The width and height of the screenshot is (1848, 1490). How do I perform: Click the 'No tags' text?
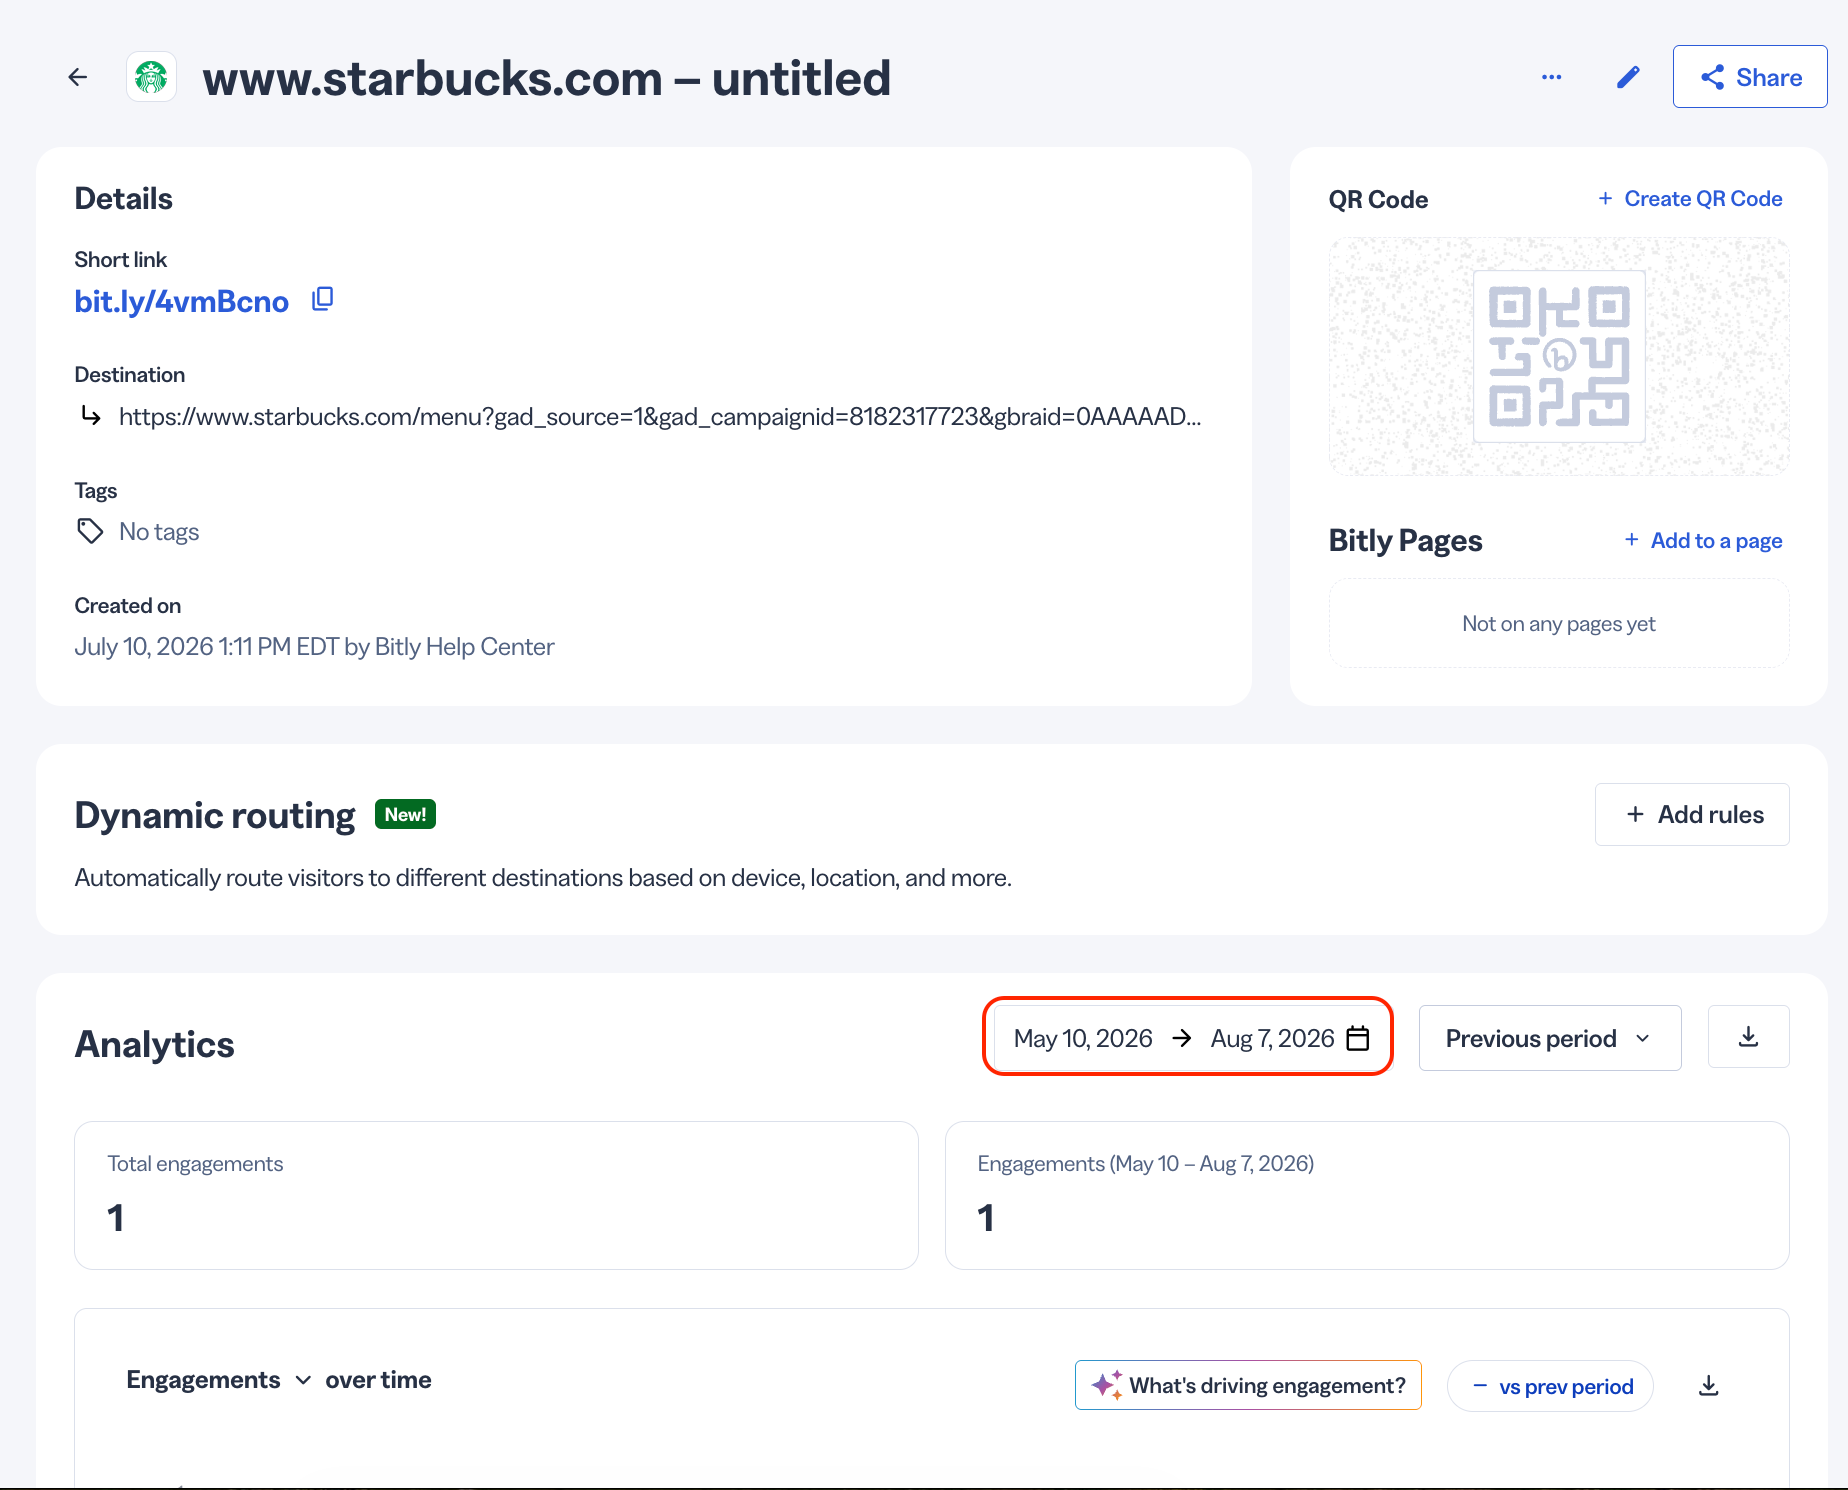159,532
